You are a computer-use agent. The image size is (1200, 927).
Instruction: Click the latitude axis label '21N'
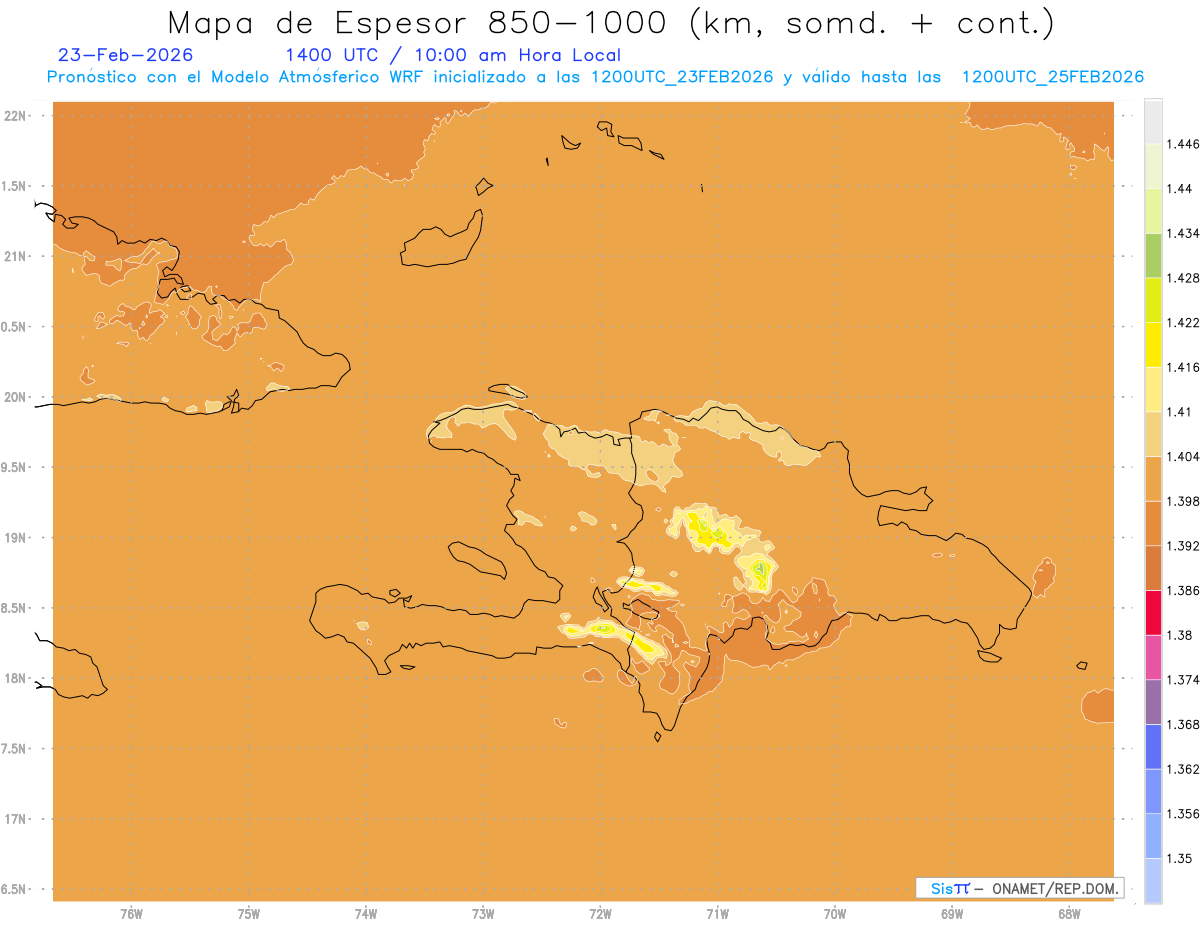(x=15, y=256)
